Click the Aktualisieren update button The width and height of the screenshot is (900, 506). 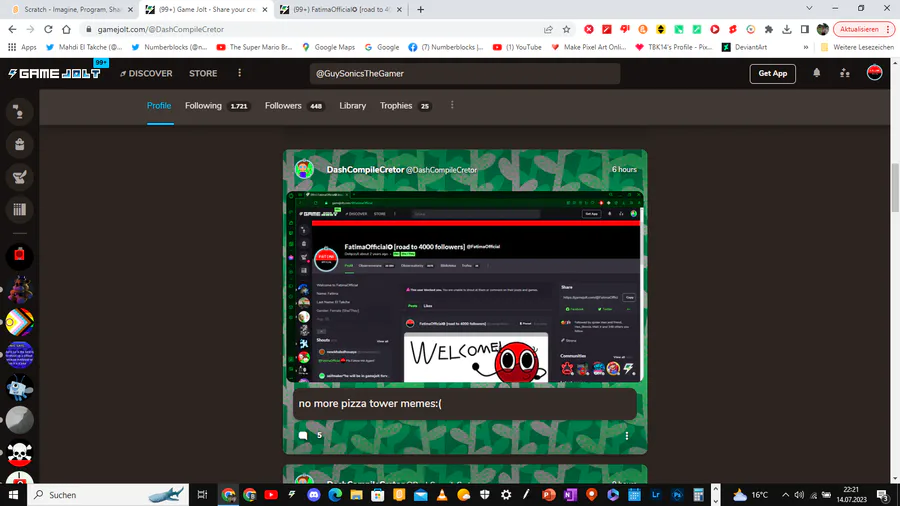(864, 29)
